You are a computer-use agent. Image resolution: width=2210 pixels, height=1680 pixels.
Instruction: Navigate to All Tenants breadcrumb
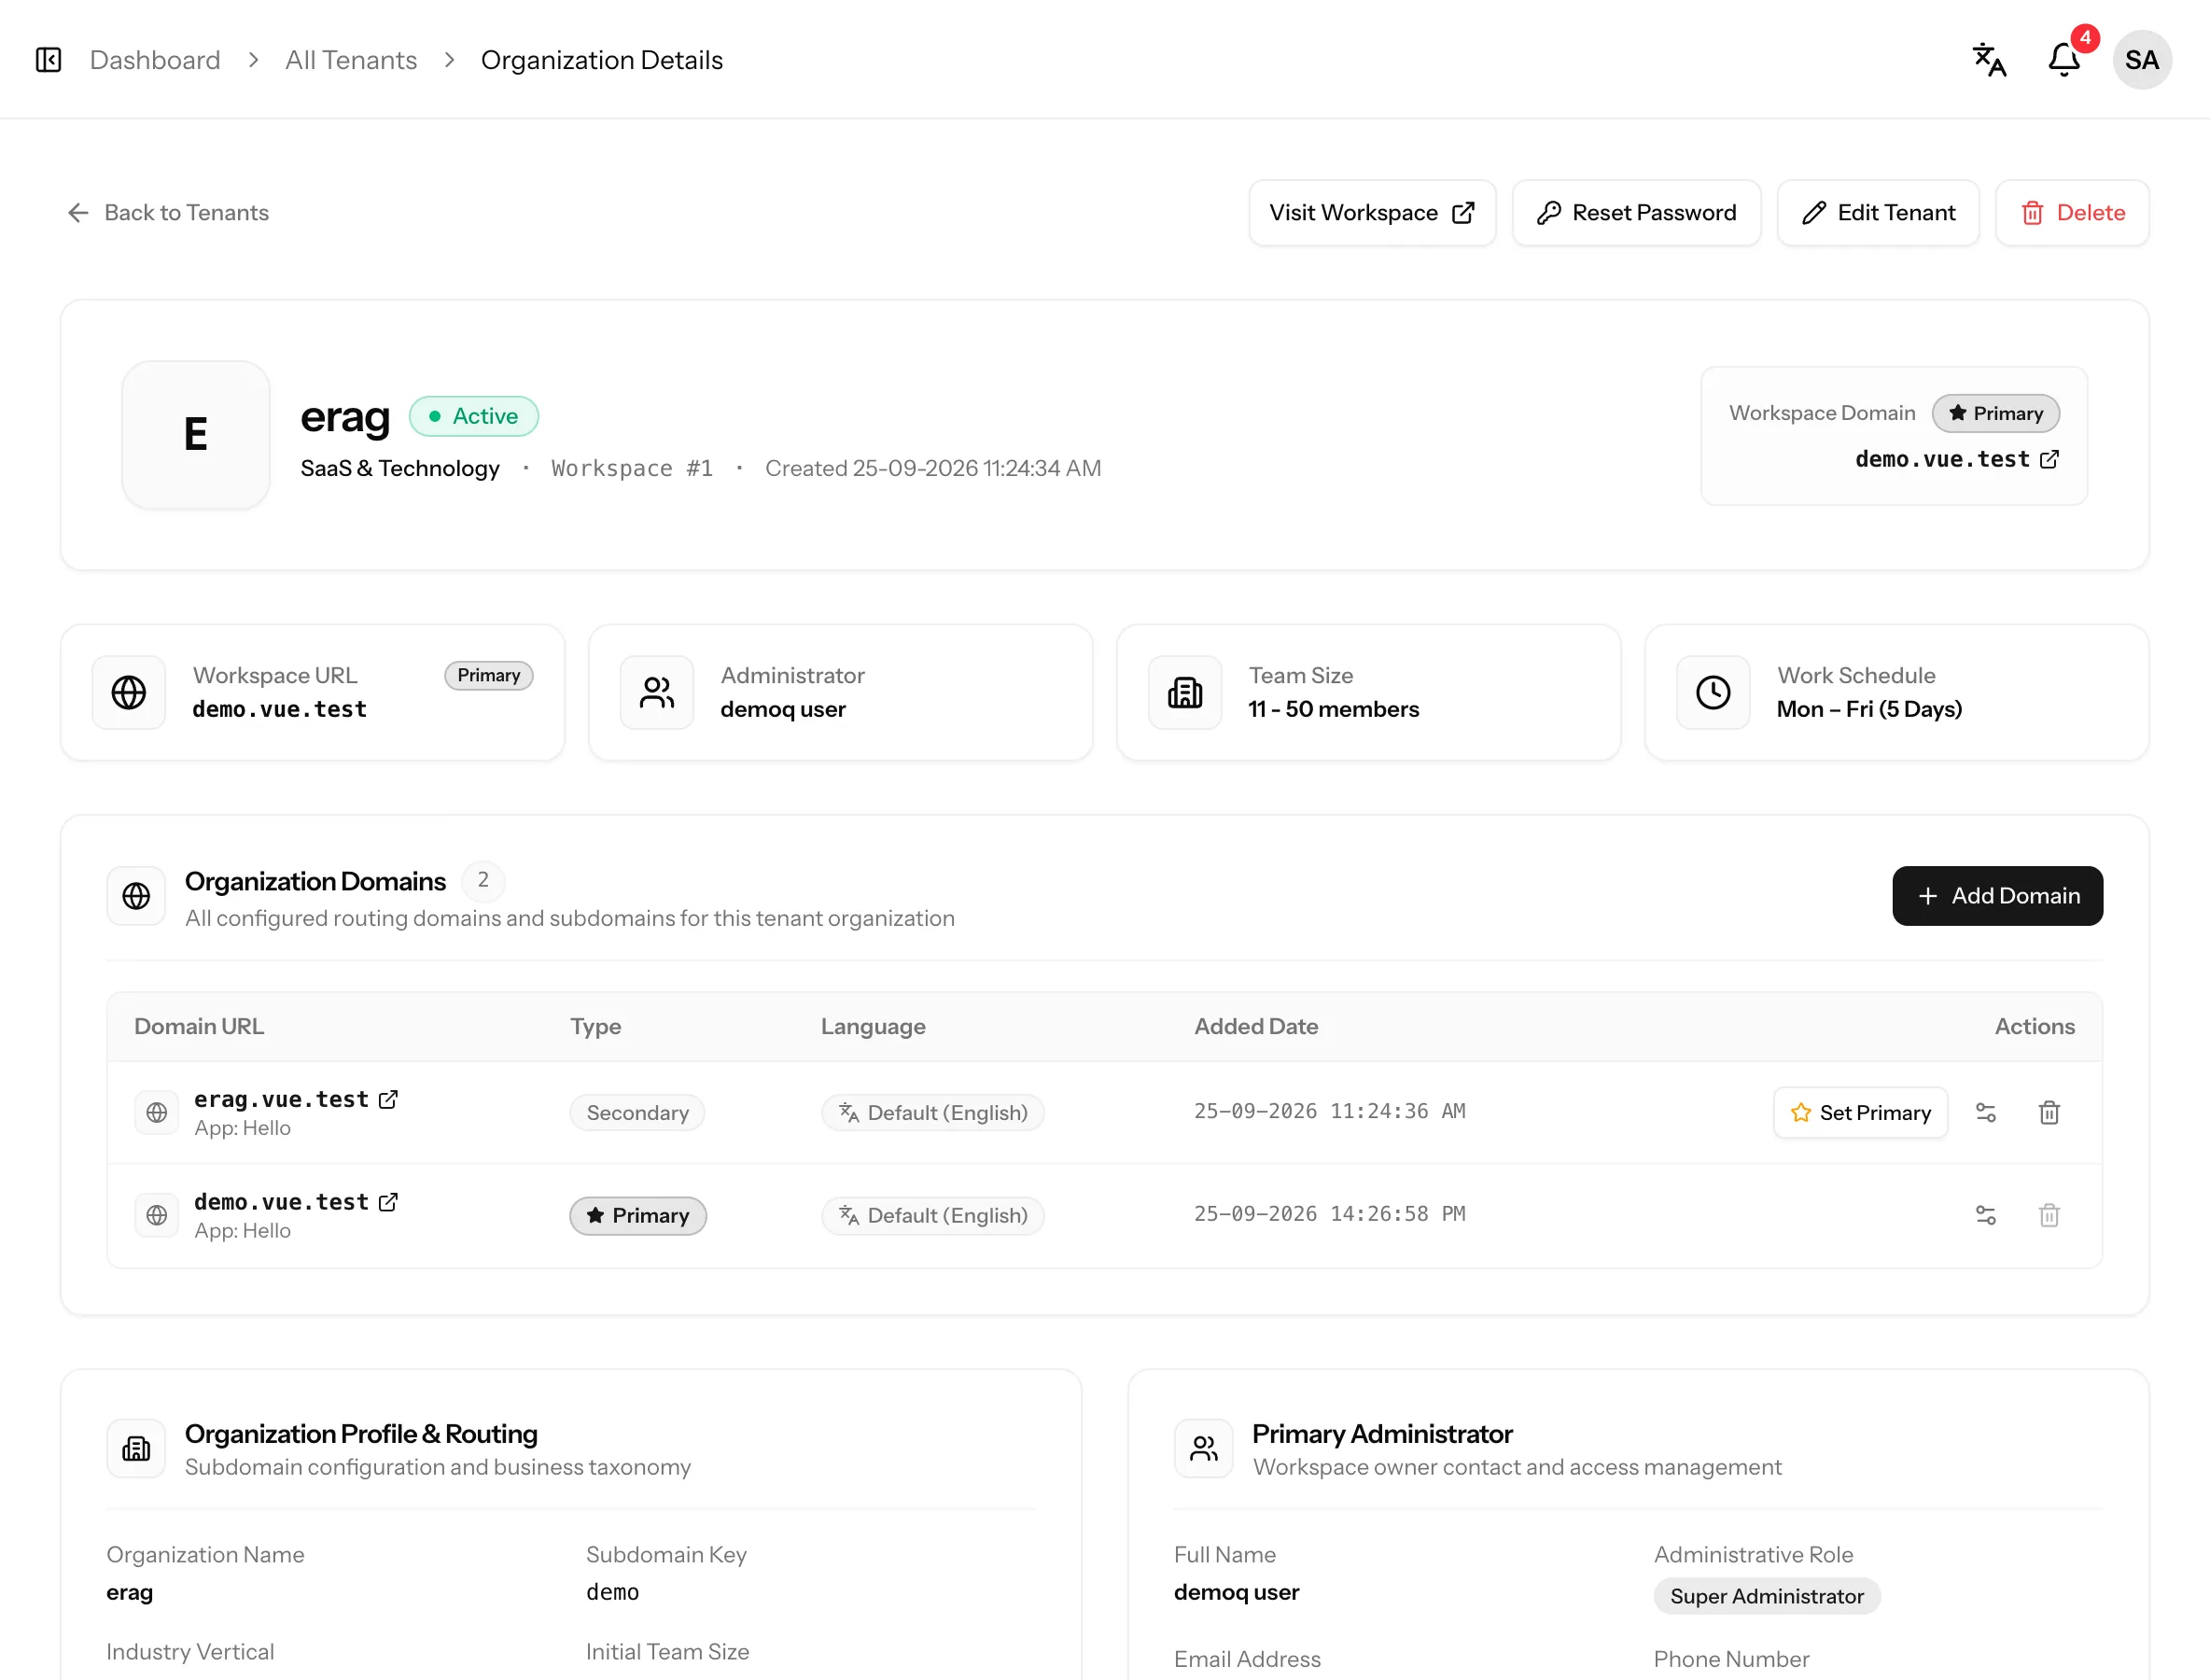[x=351, y=60]
